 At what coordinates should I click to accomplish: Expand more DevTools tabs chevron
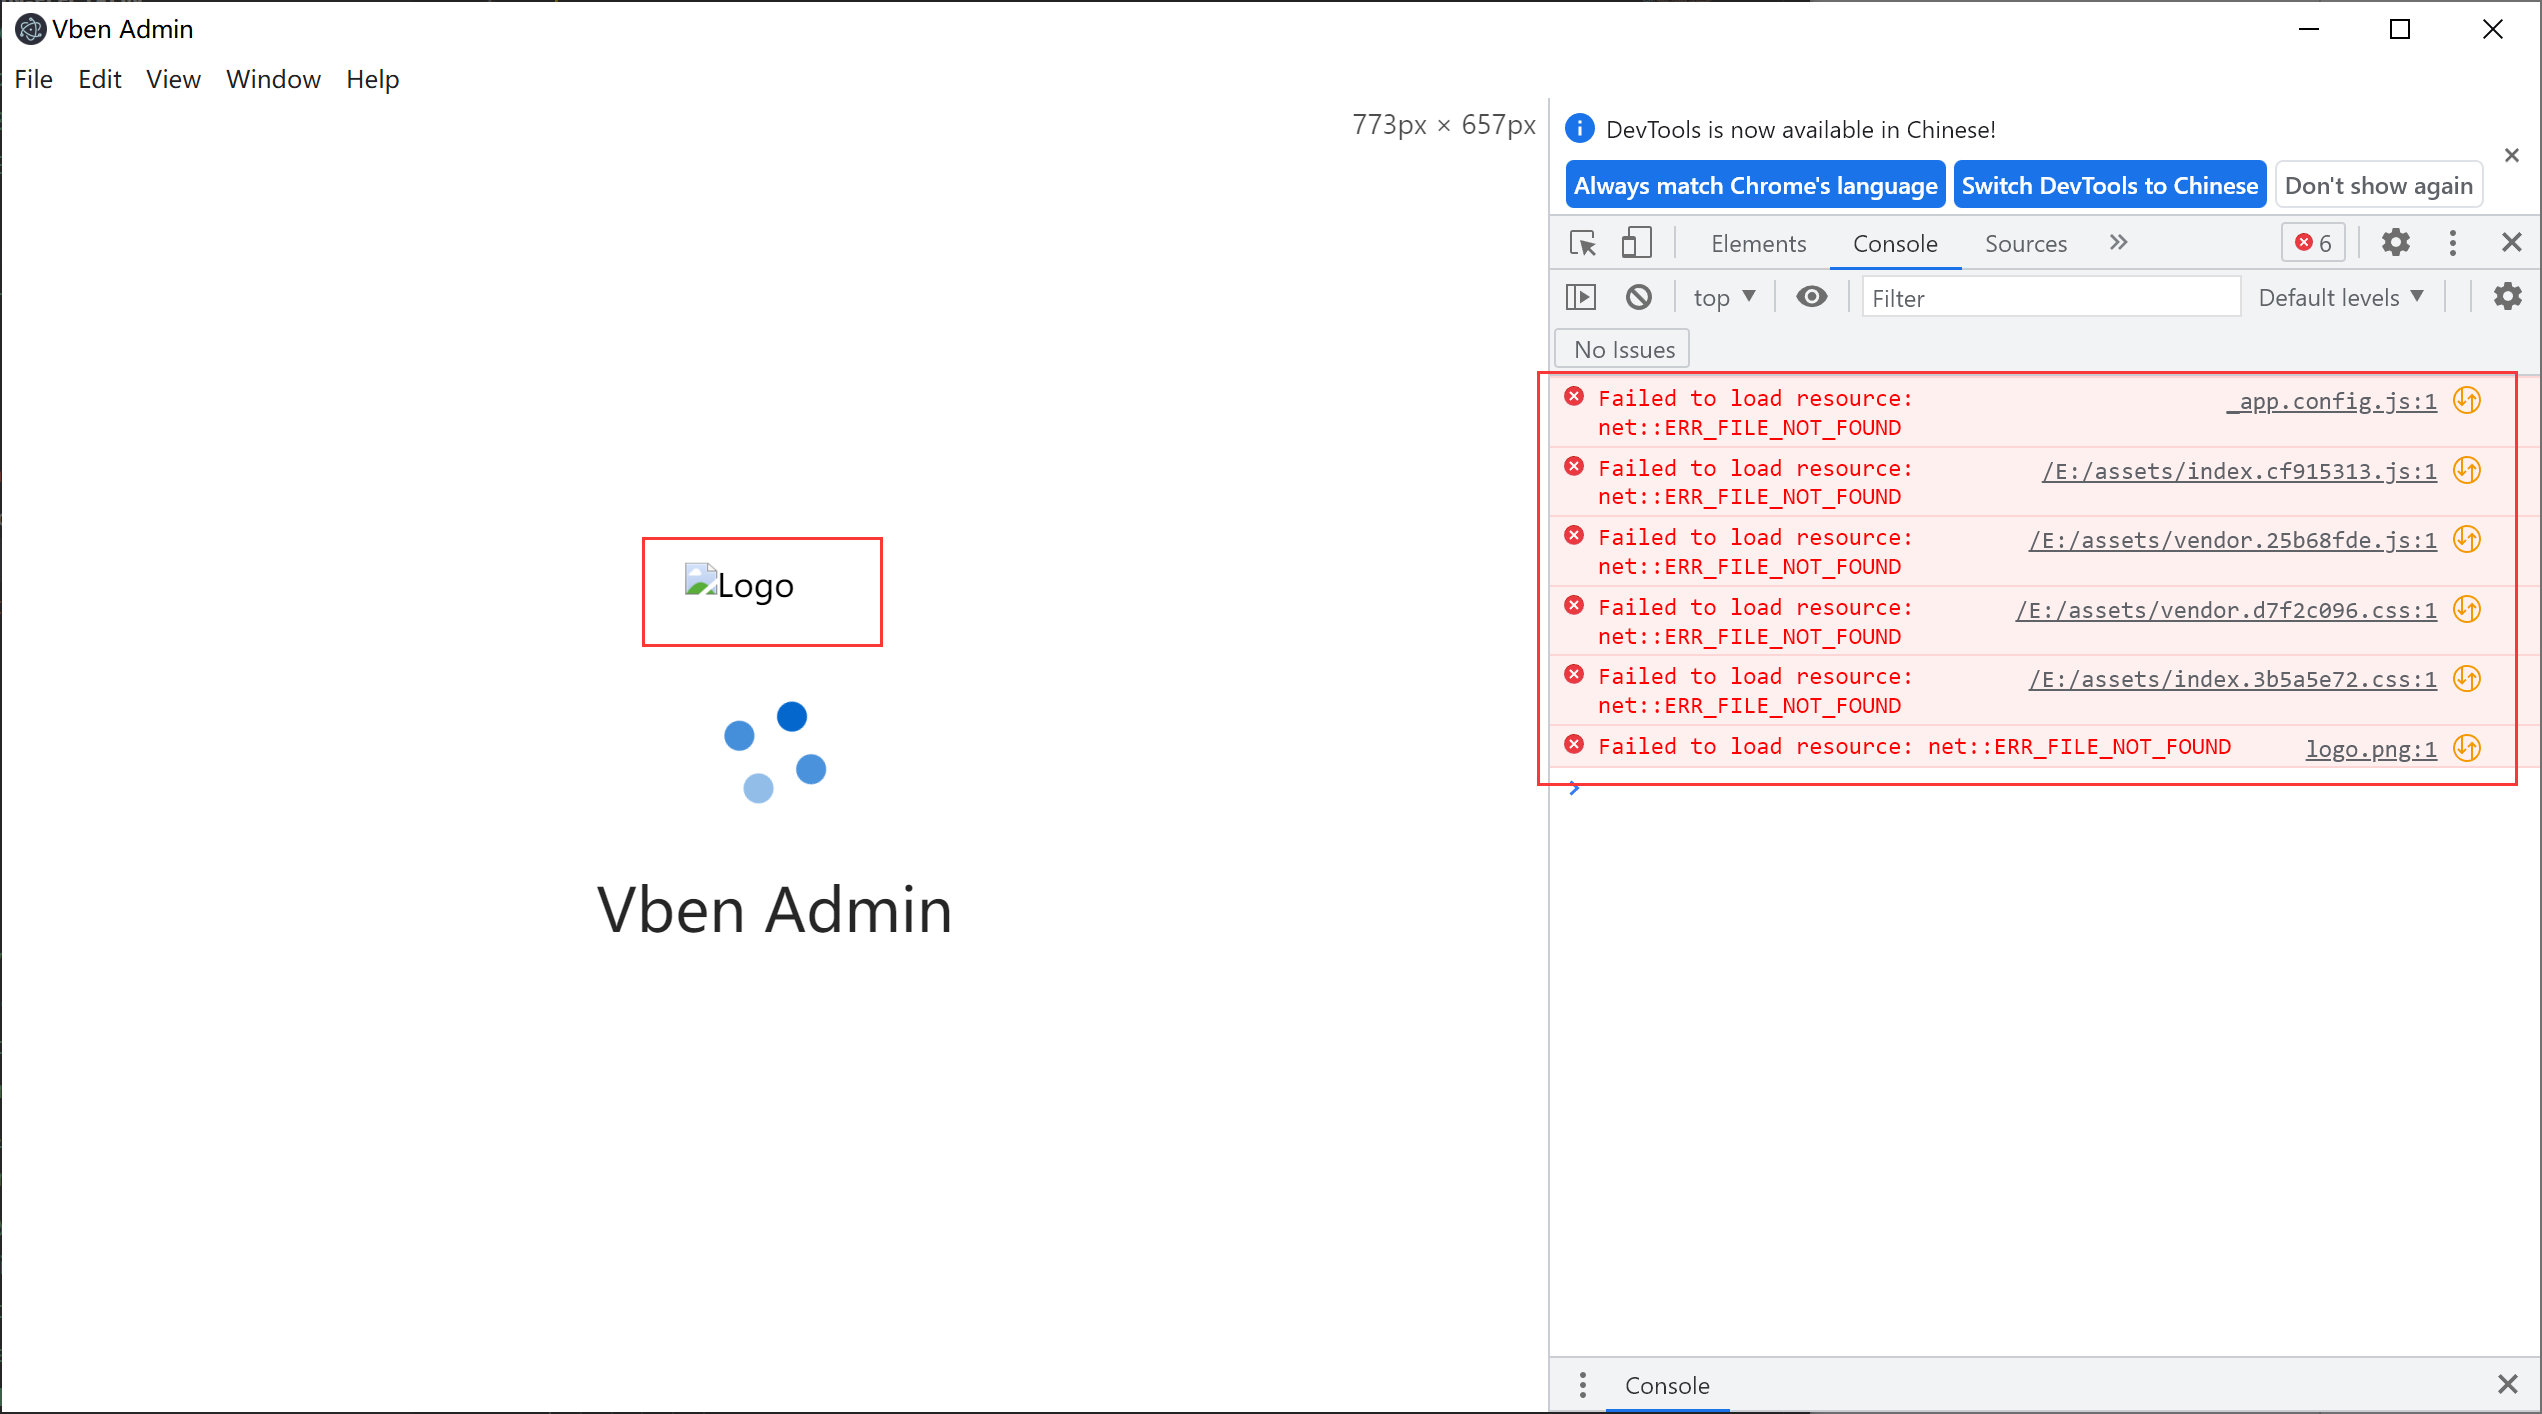click(x=2118, y=243)
